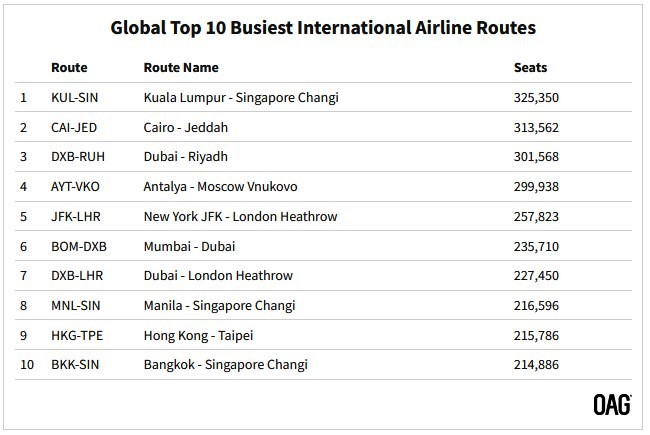650x435 pixels.
Task: Click the table title heading
Action: (323, 28)
